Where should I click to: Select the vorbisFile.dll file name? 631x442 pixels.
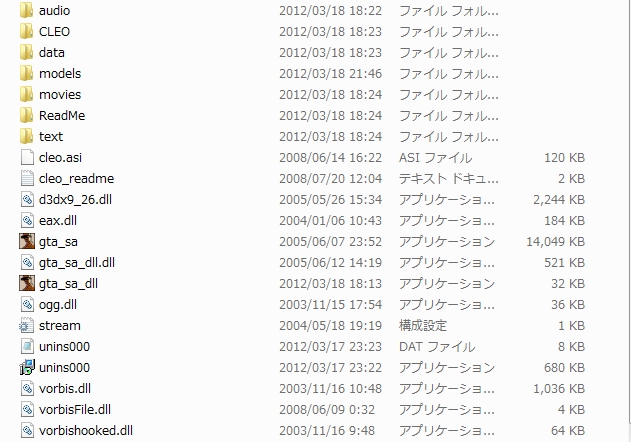click(75, 409)
